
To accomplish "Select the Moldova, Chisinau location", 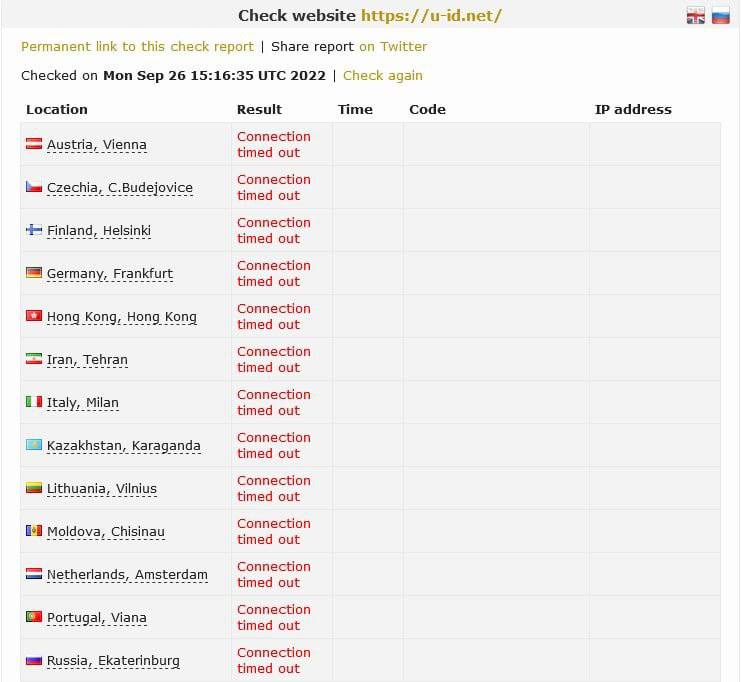I will (106, 532).
